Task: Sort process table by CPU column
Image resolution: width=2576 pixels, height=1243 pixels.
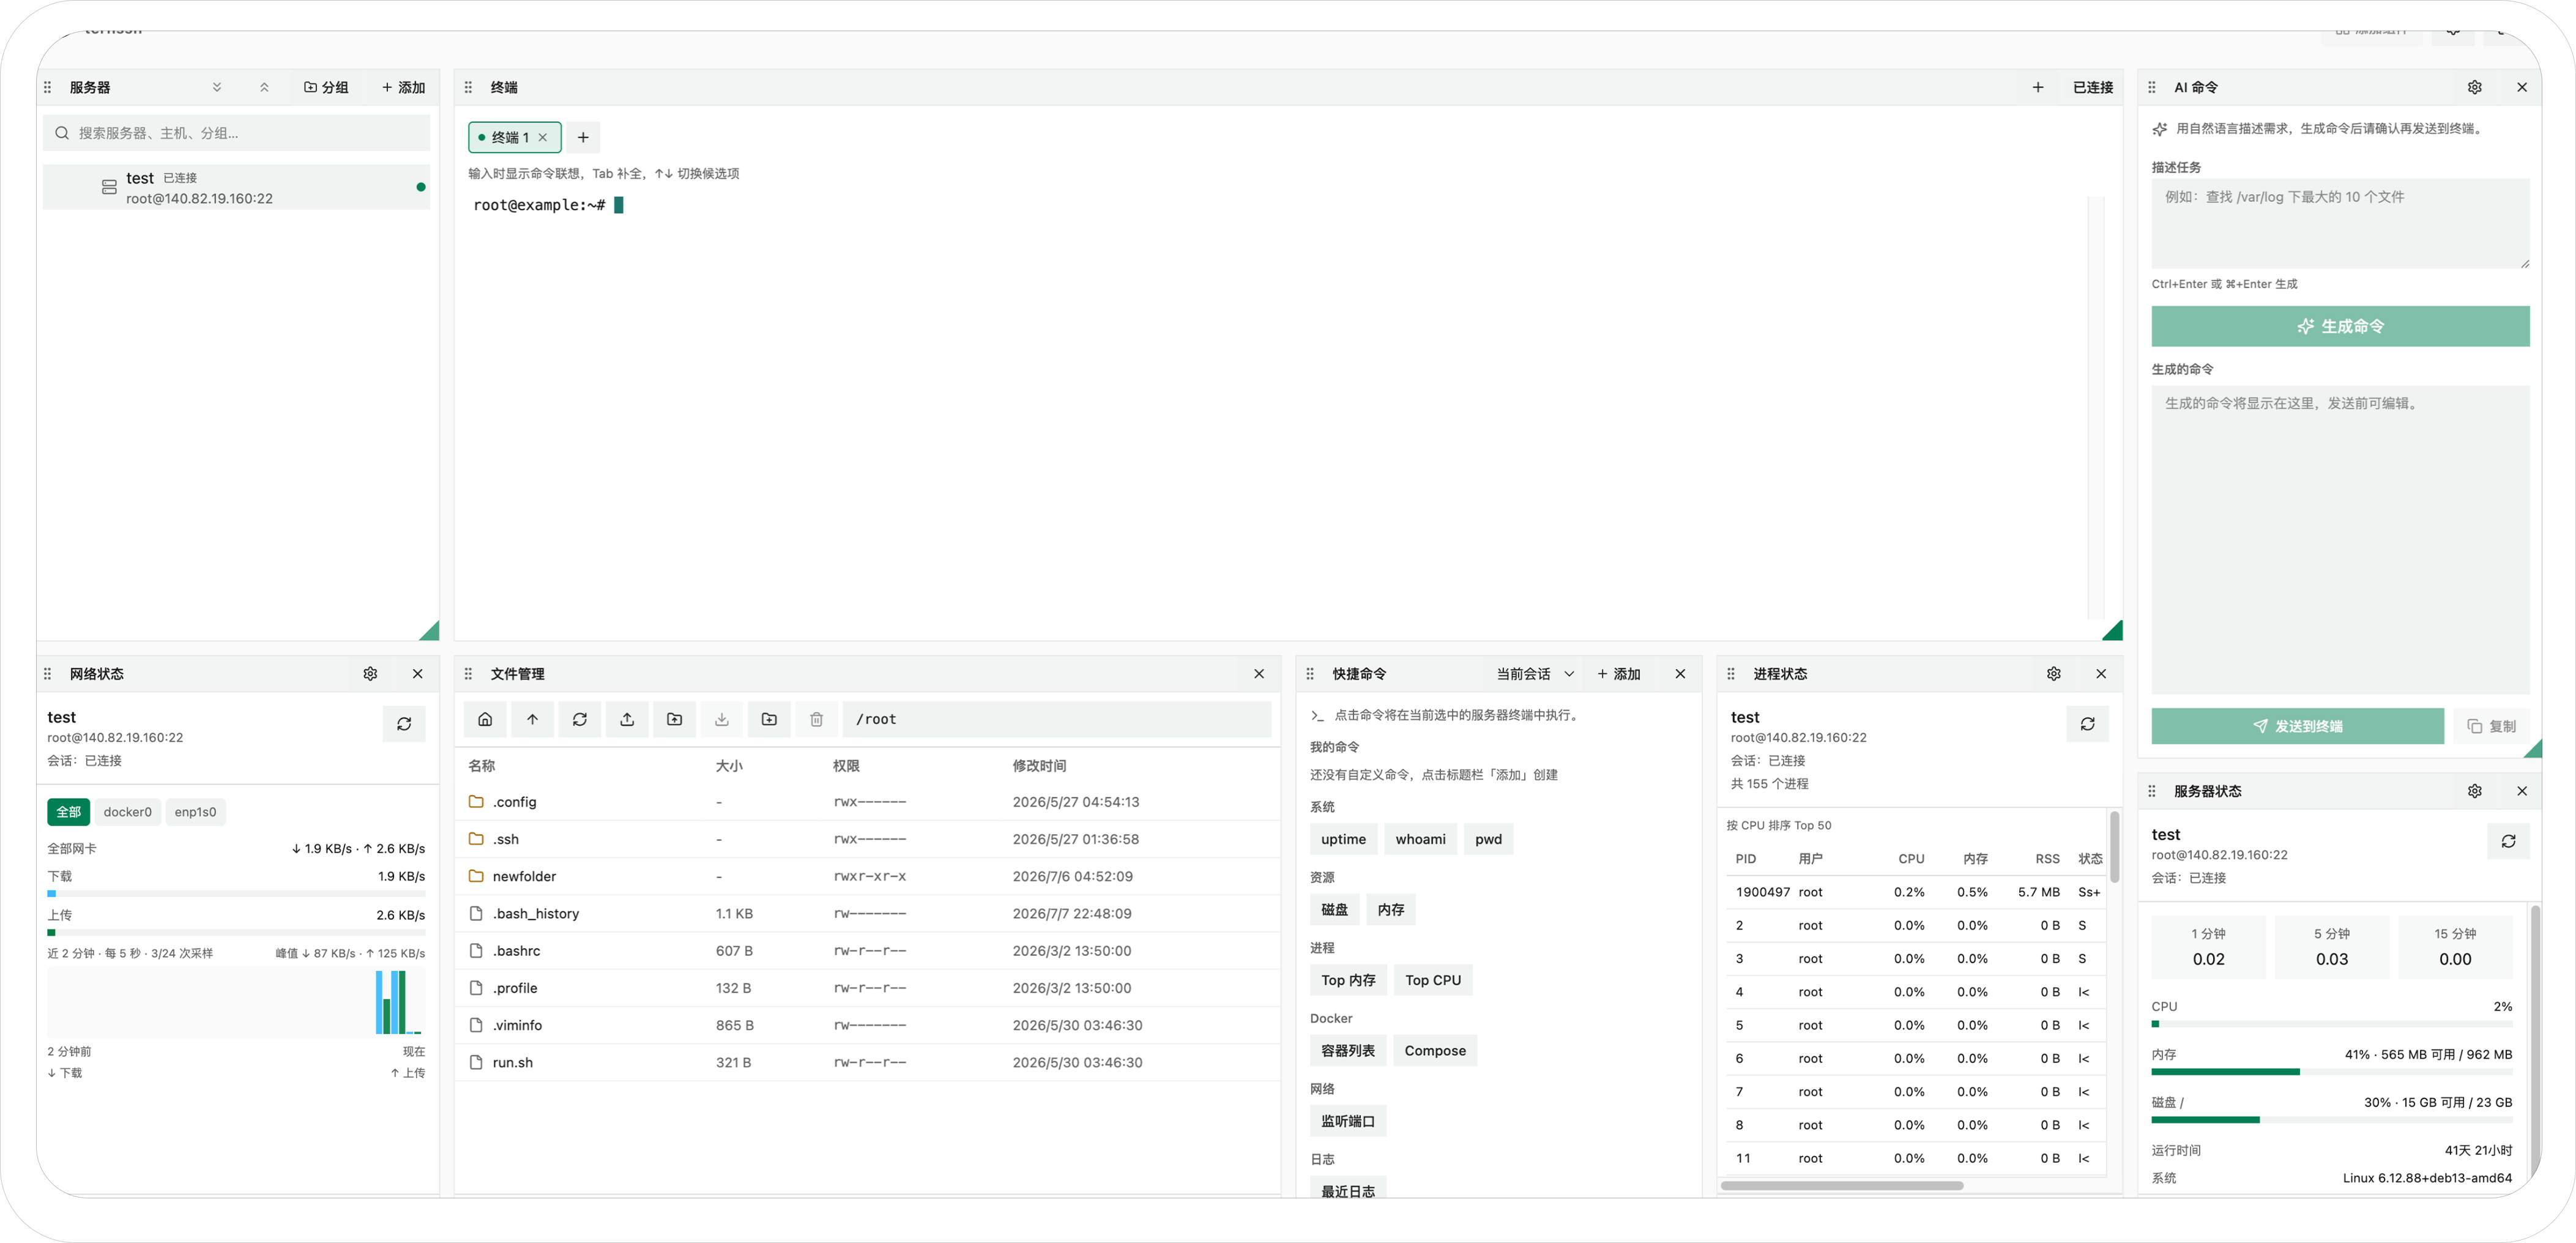Action: coord(1911,858)
